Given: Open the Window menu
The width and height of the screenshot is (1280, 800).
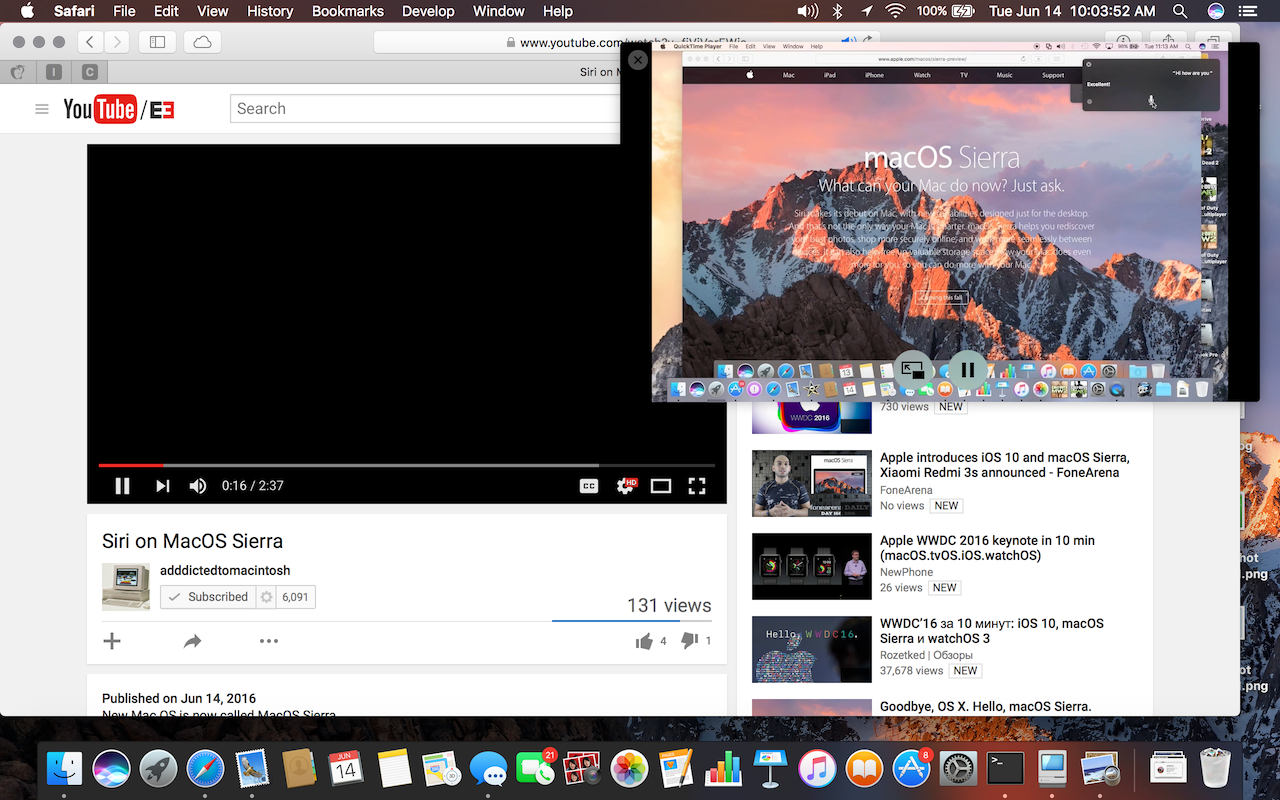Looking at the screenshot, I should coord(498,11).
